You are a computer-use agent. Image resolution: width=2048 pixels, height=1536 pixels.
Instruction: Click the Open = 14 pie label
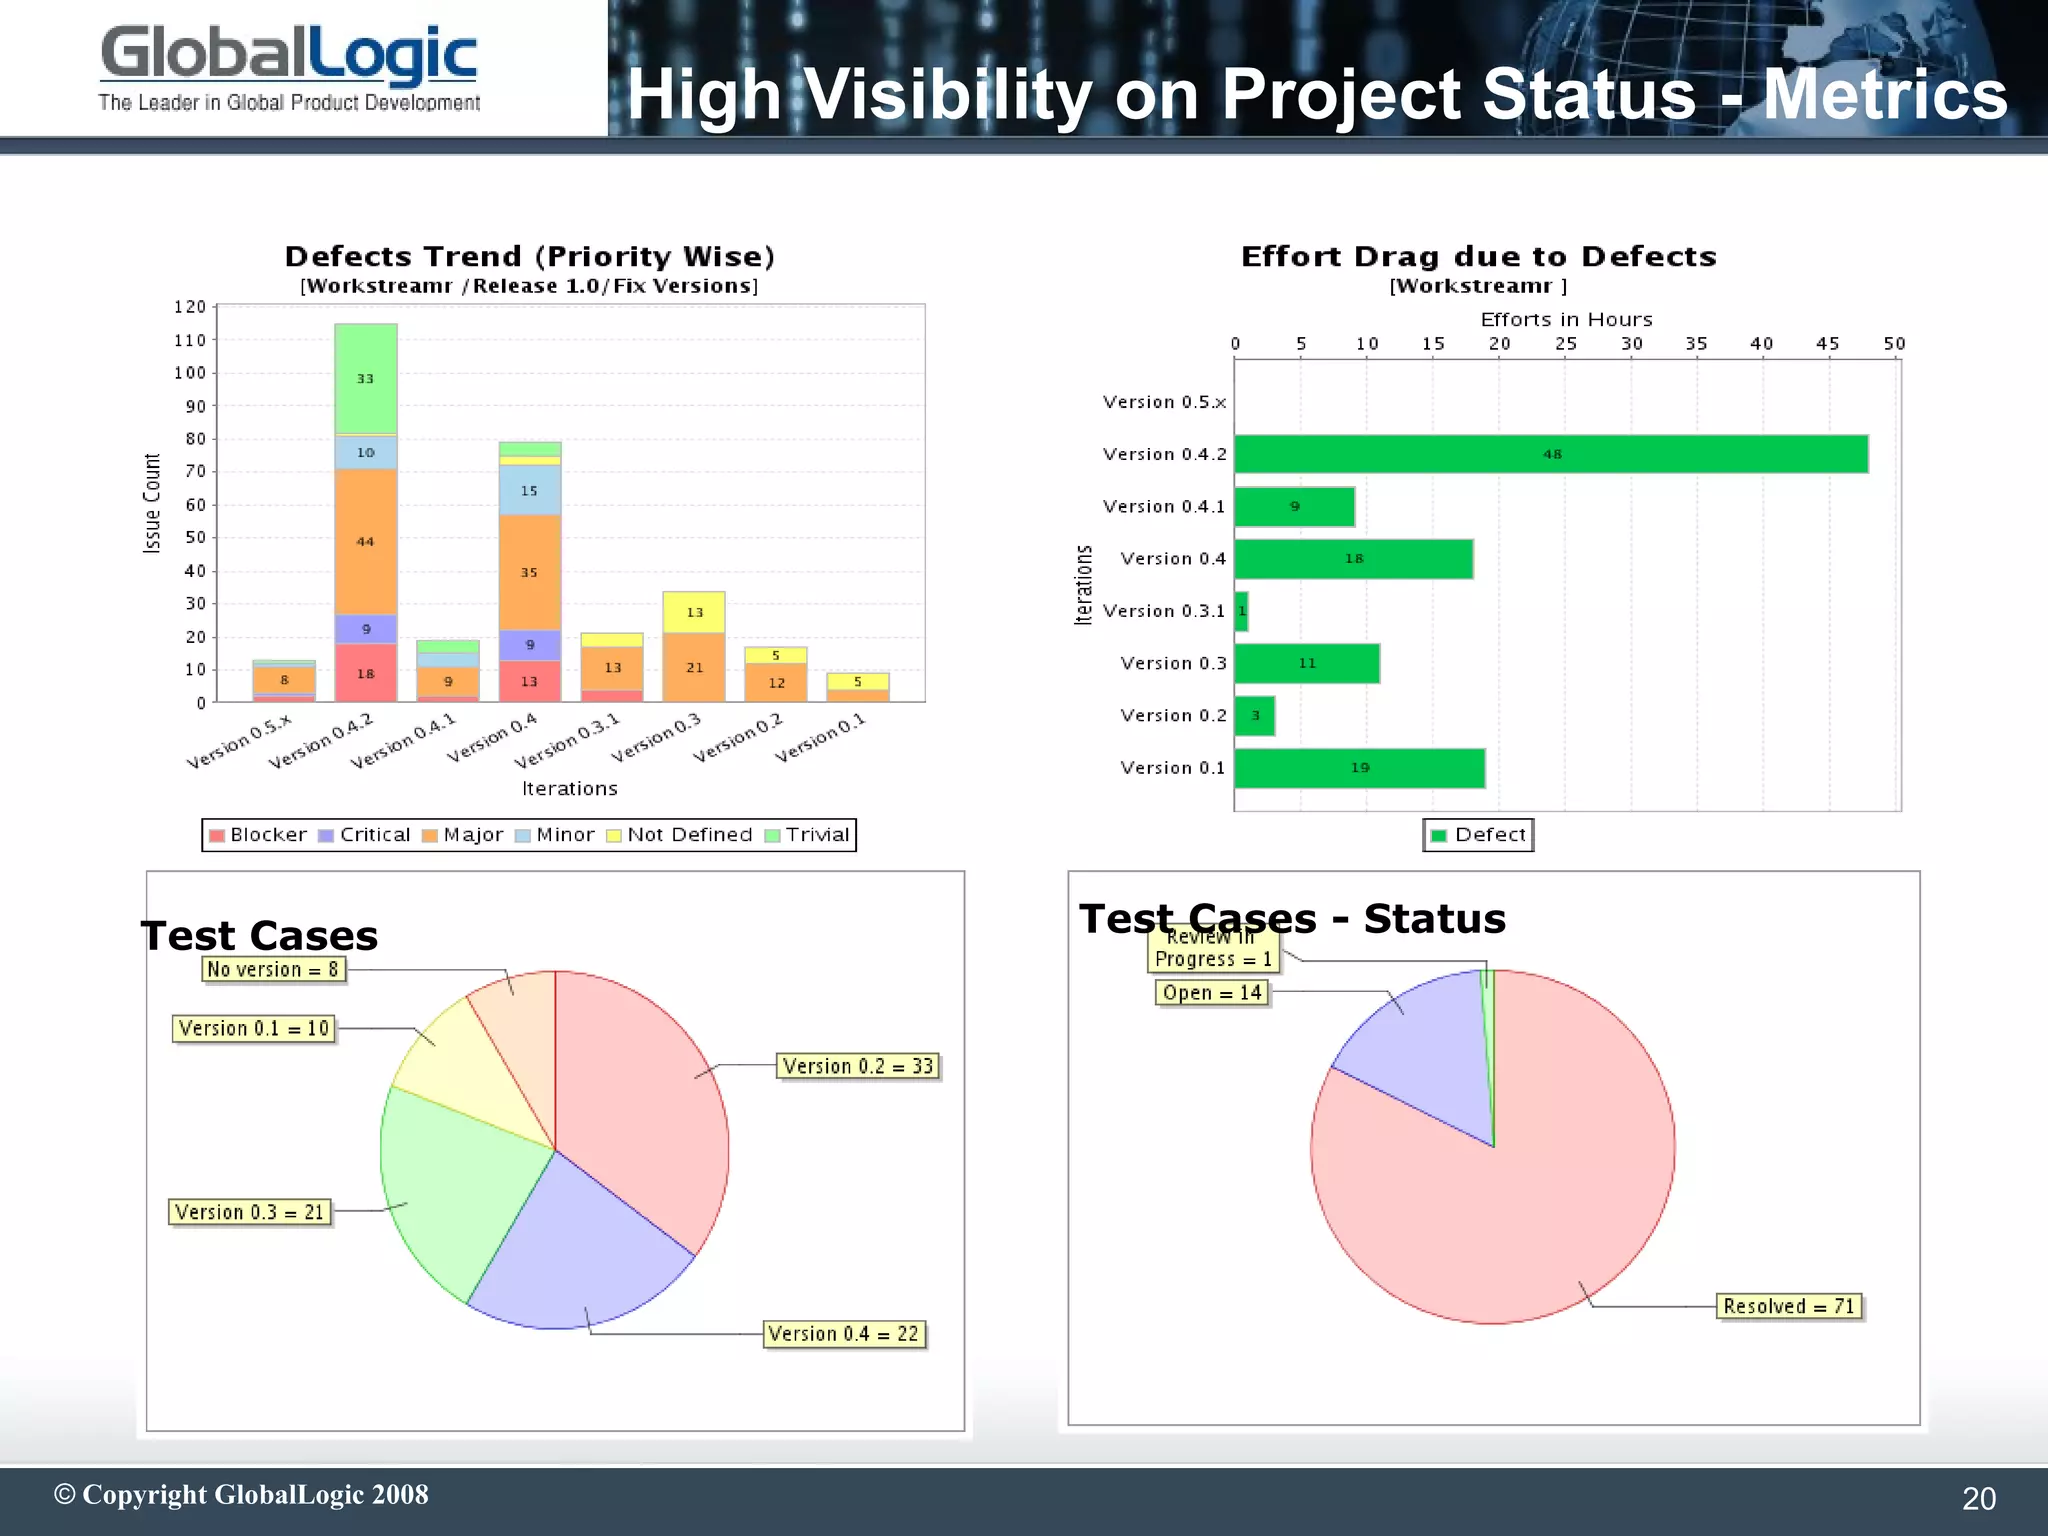[x=1212, y=993]
